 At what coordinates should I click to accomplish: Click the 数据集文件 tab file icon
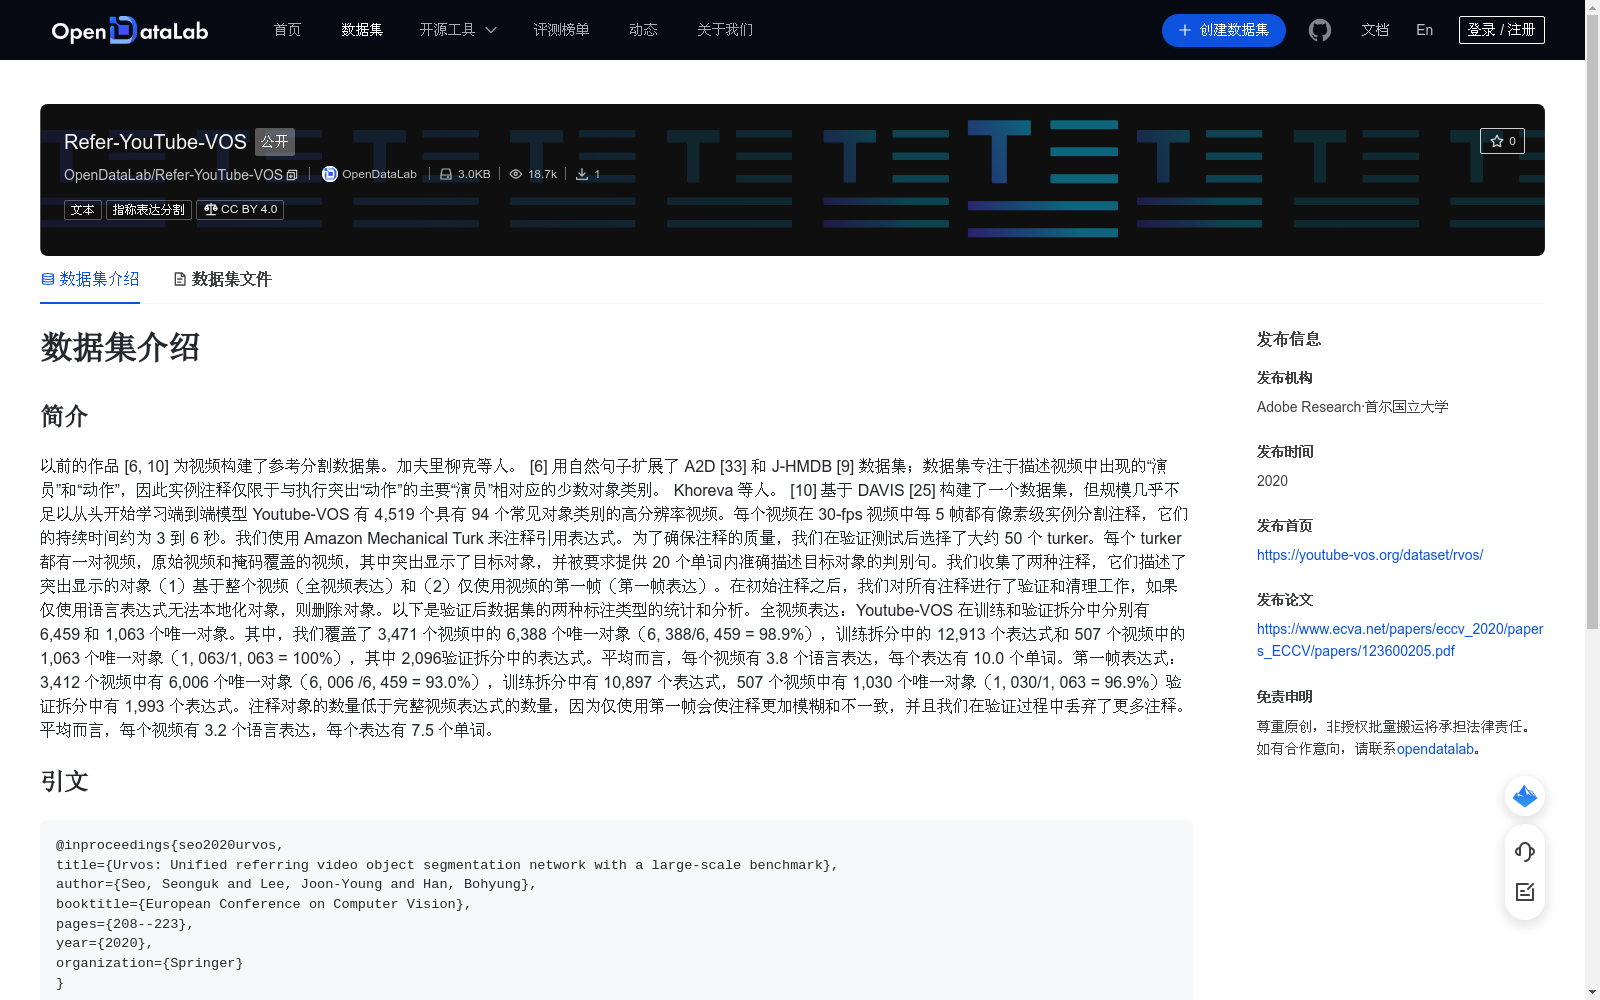tap(180, 279)
